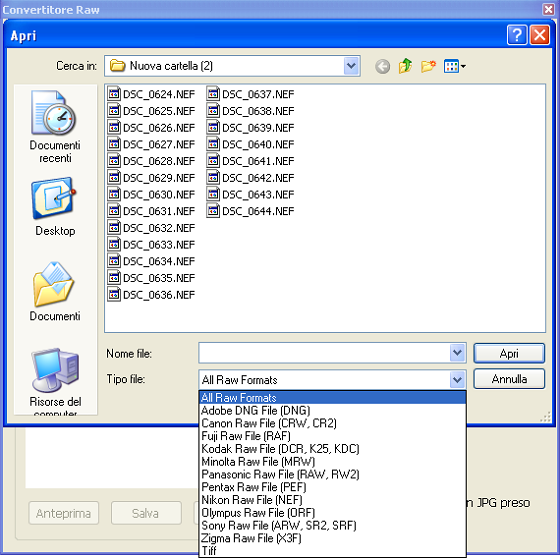Create a new folder
Viewport: 560px width, 559px height.
tap(428, 66)
